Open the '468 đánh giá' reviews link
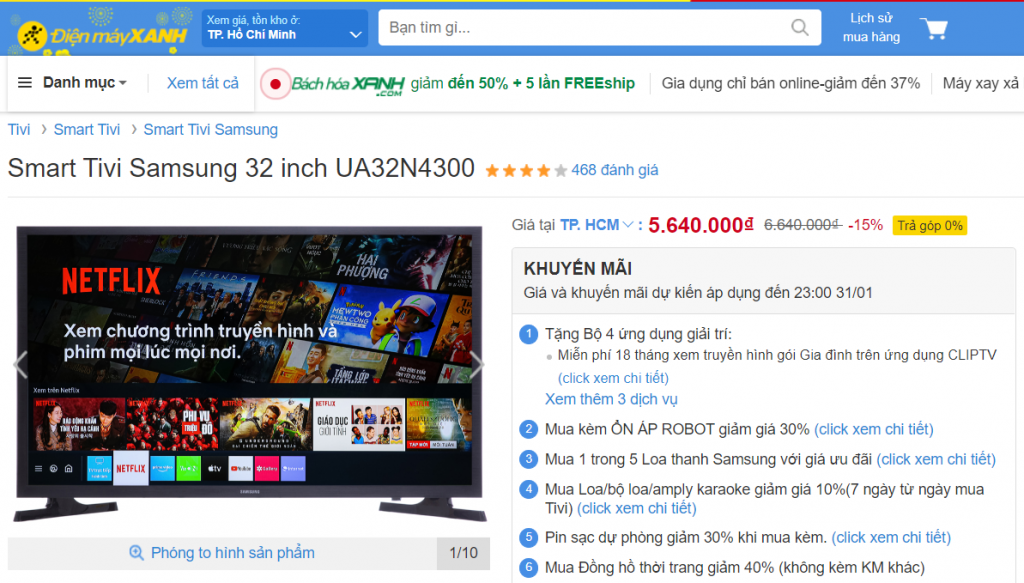 615,170
